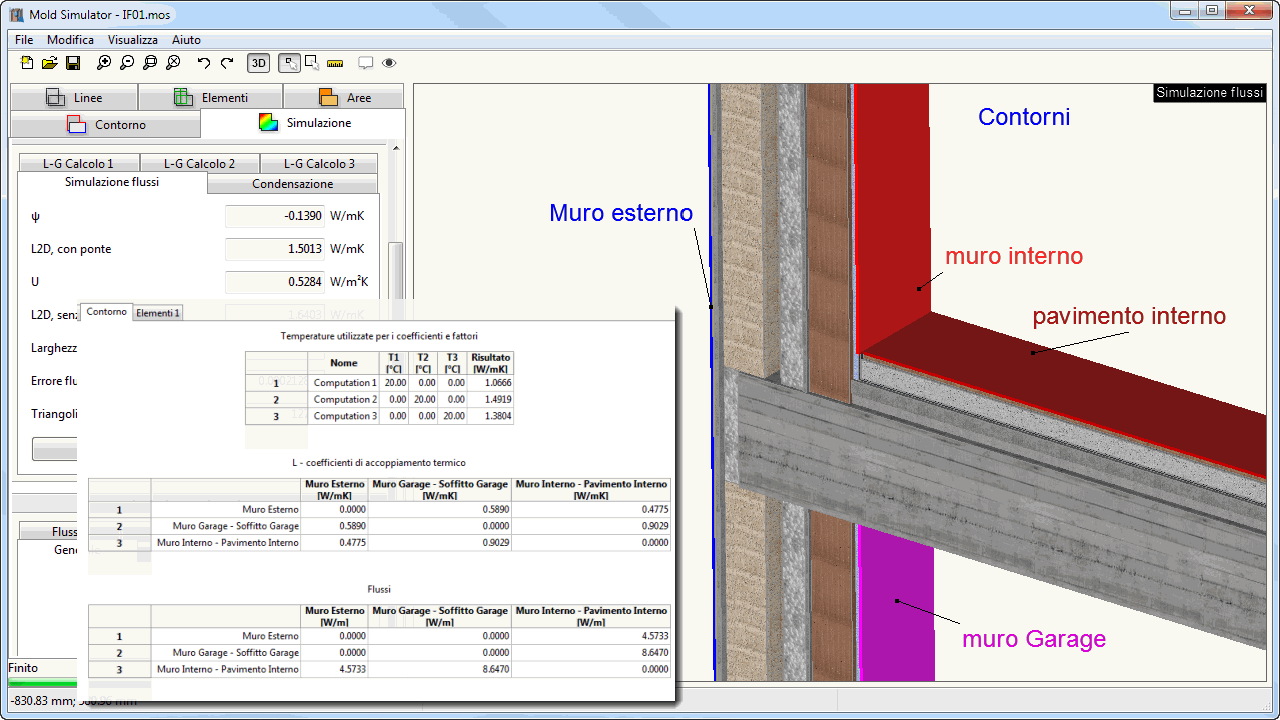Click the Nome column header
The width and height of the screenshot is (1280, 720).
point(343,363)
